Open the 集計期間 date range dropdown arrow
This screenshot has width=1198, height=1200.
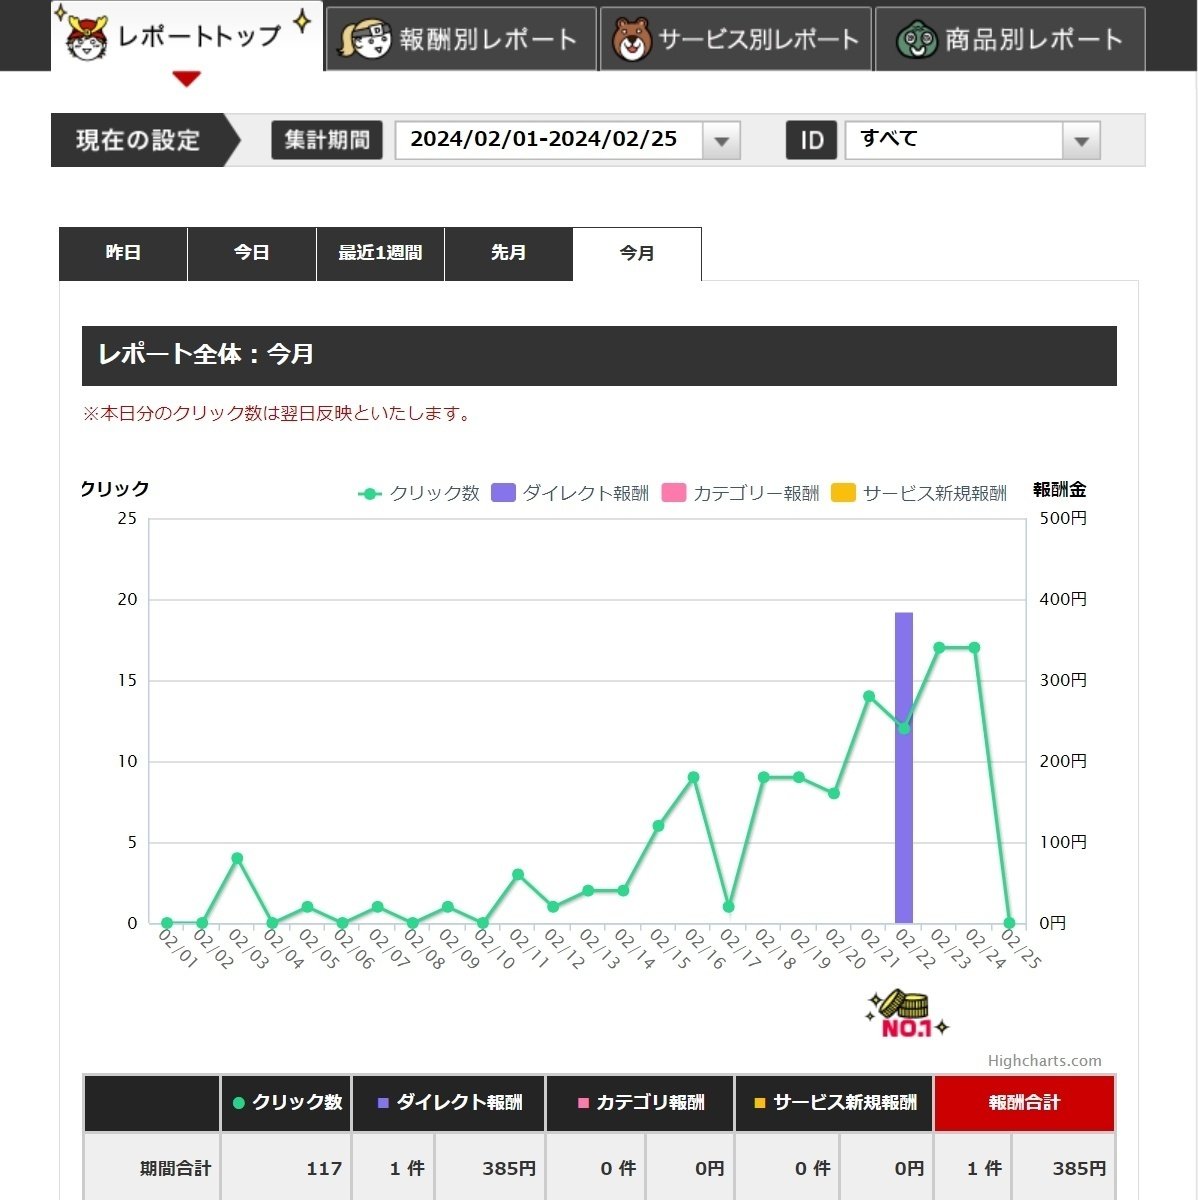[721, 141]
